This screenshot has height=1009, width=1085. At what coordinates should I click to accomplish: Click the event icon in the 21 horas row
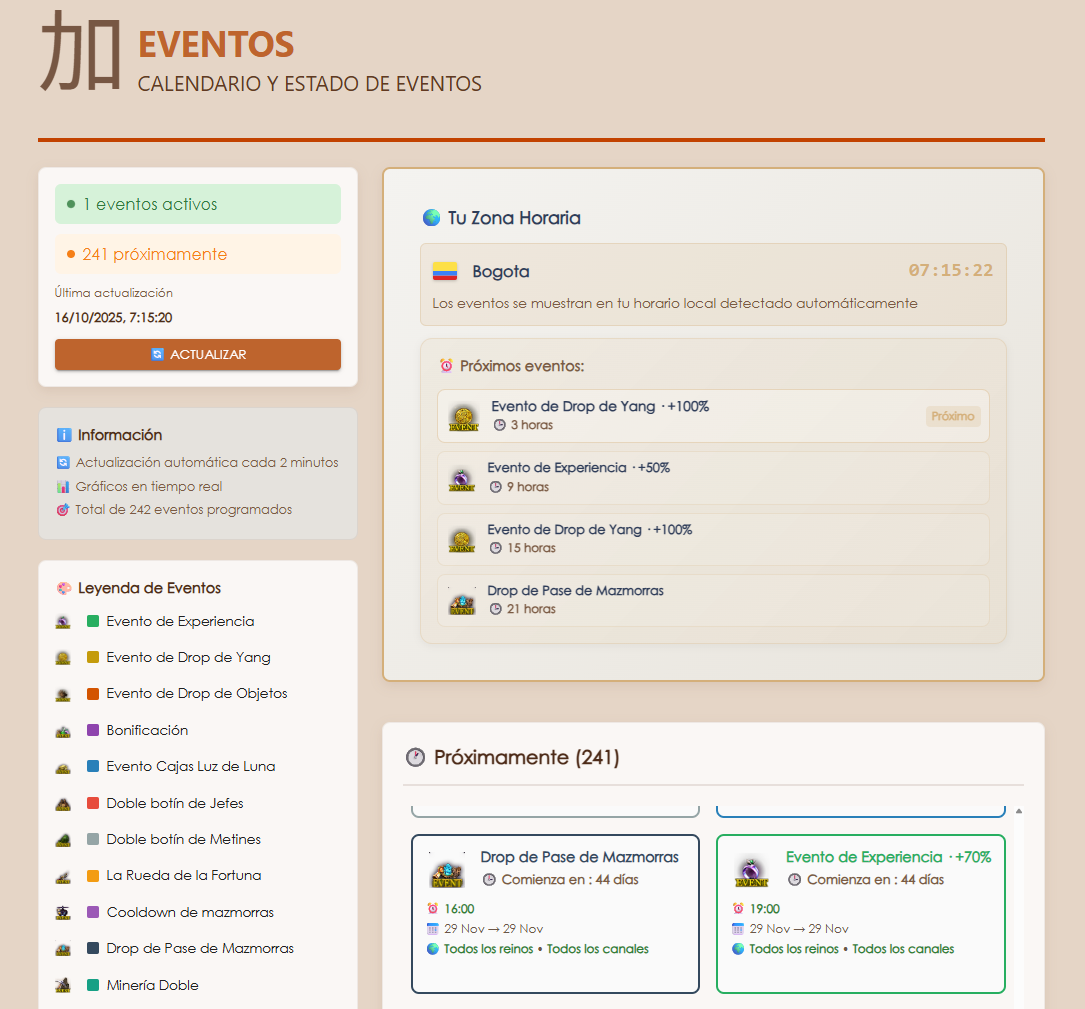pyautogui.click(x=462, y=601)
